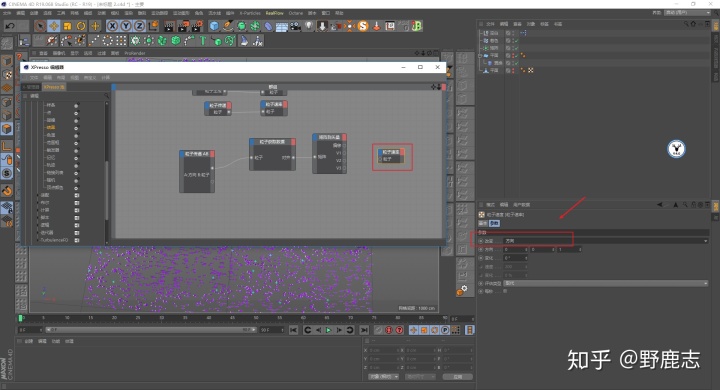Click the orange S plugin icon
Screen dimensions: 720x390
[363, 26]
